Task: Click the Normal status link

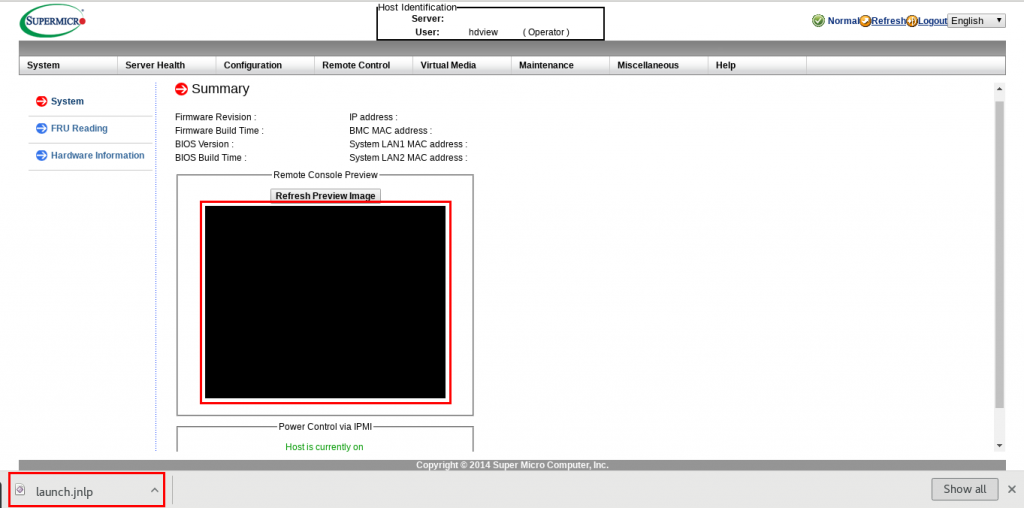Action: point(843,21)
